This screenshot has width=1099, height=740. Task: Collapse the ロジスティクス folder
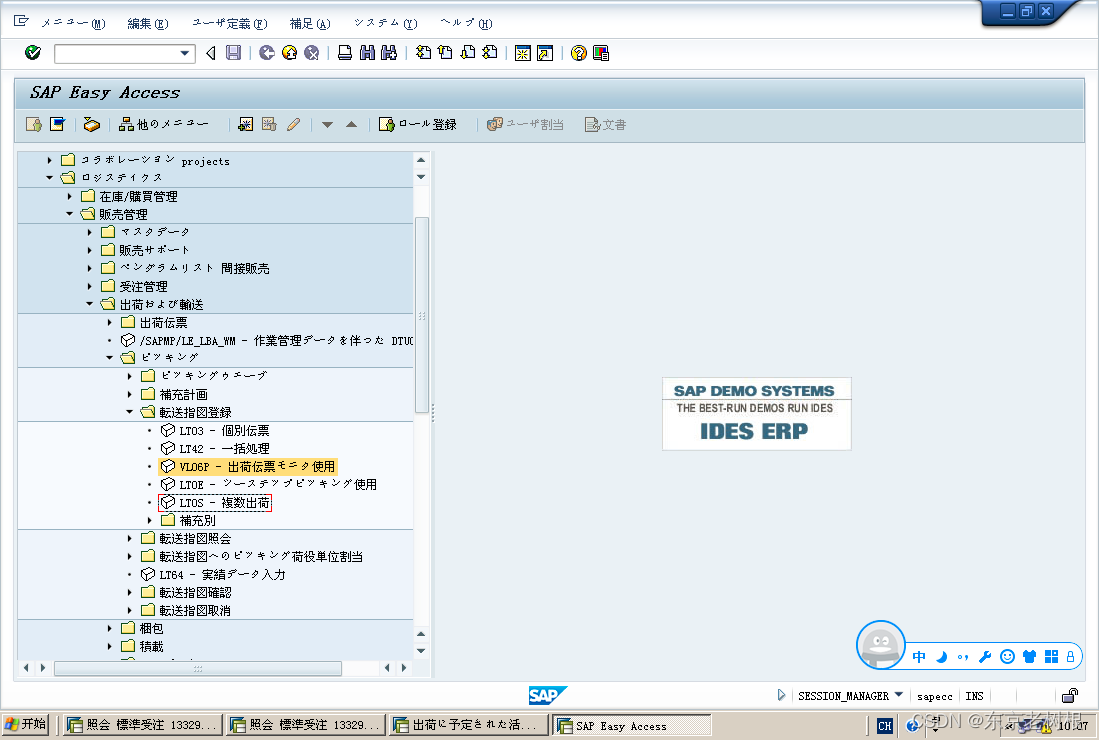click(49, 178)
